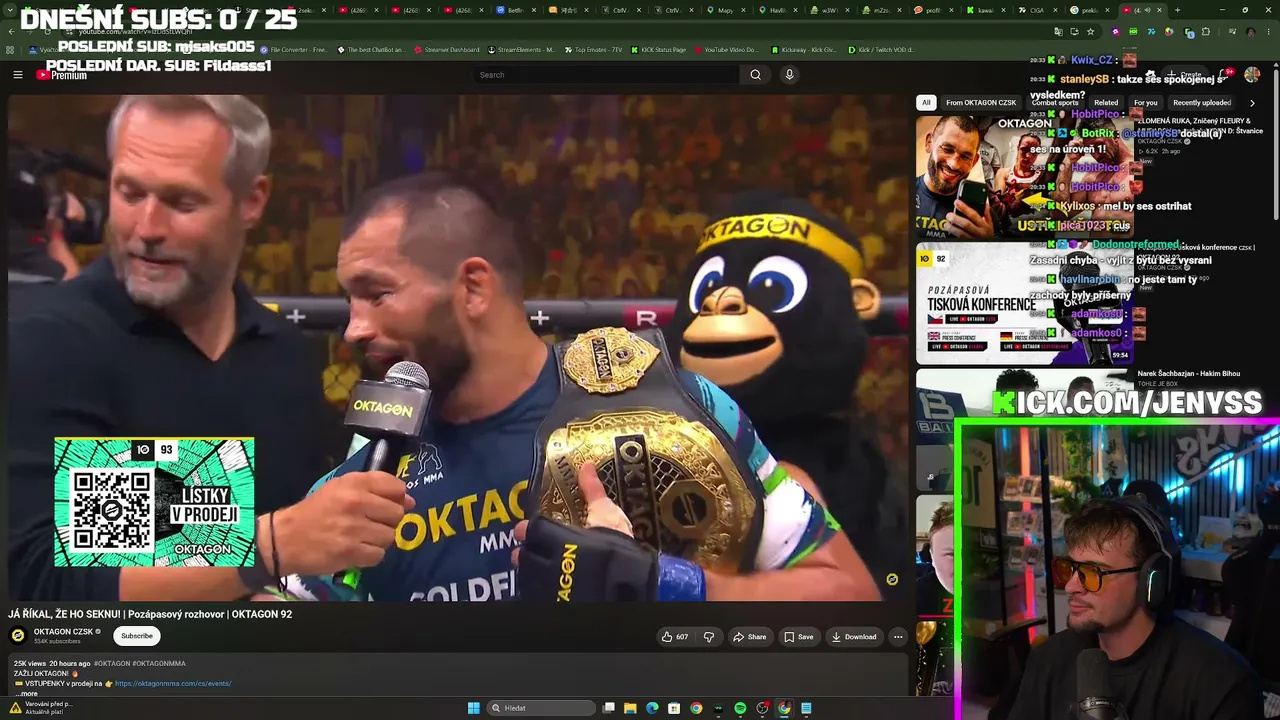Open the OKTAGON CZSK channel name link

pos(64,632)
